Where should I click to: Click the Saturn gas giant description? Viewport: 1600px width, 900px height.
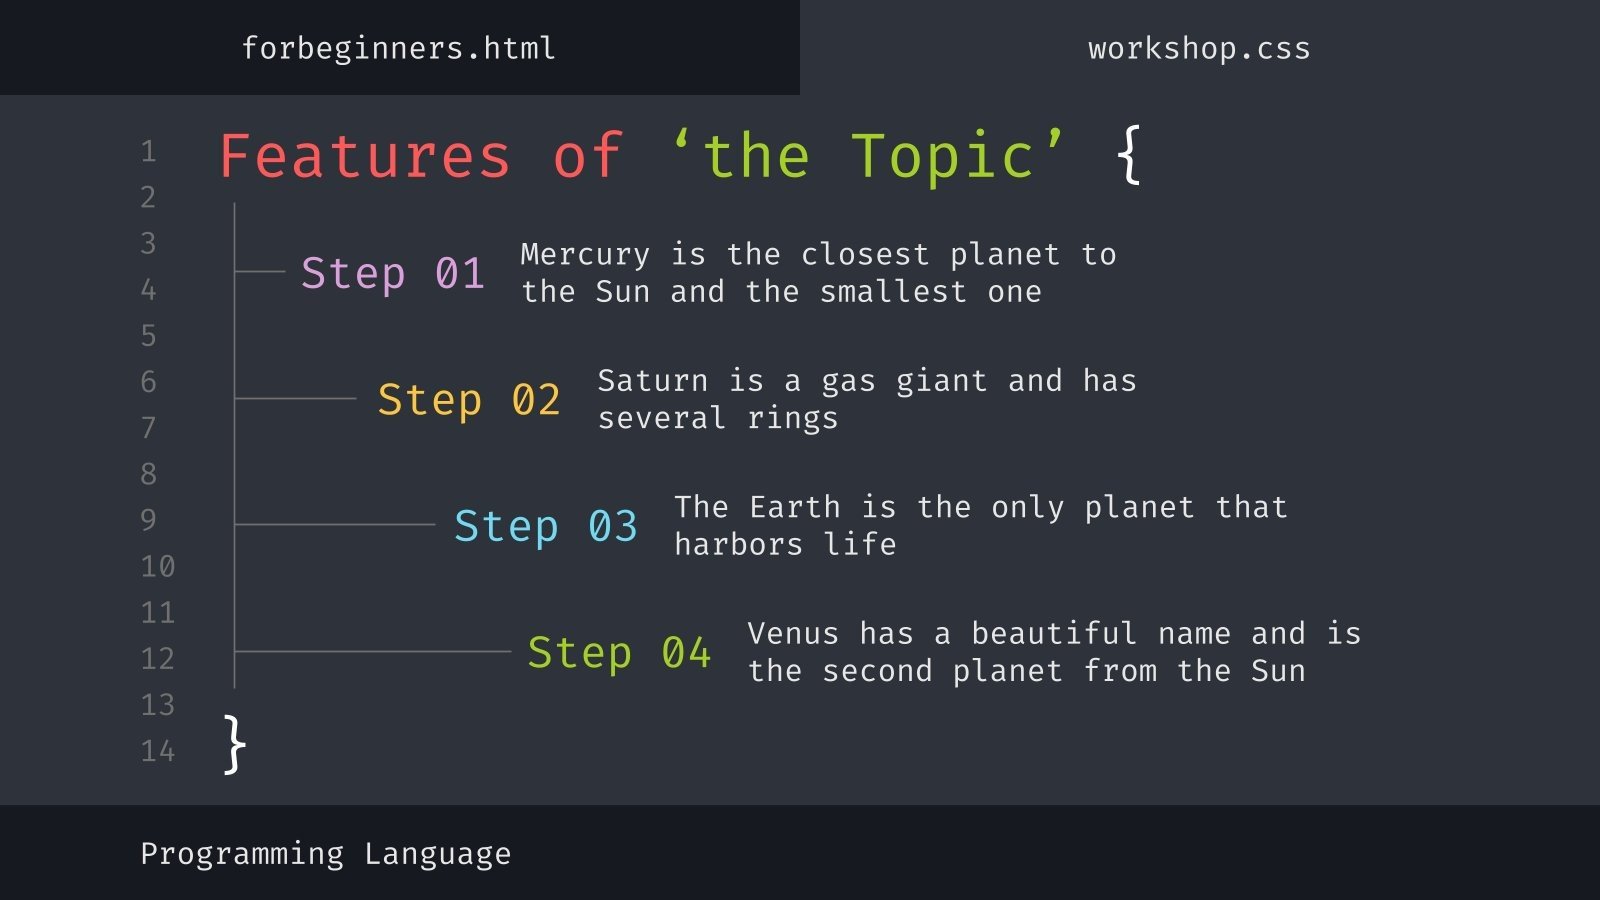pos(866,399)
